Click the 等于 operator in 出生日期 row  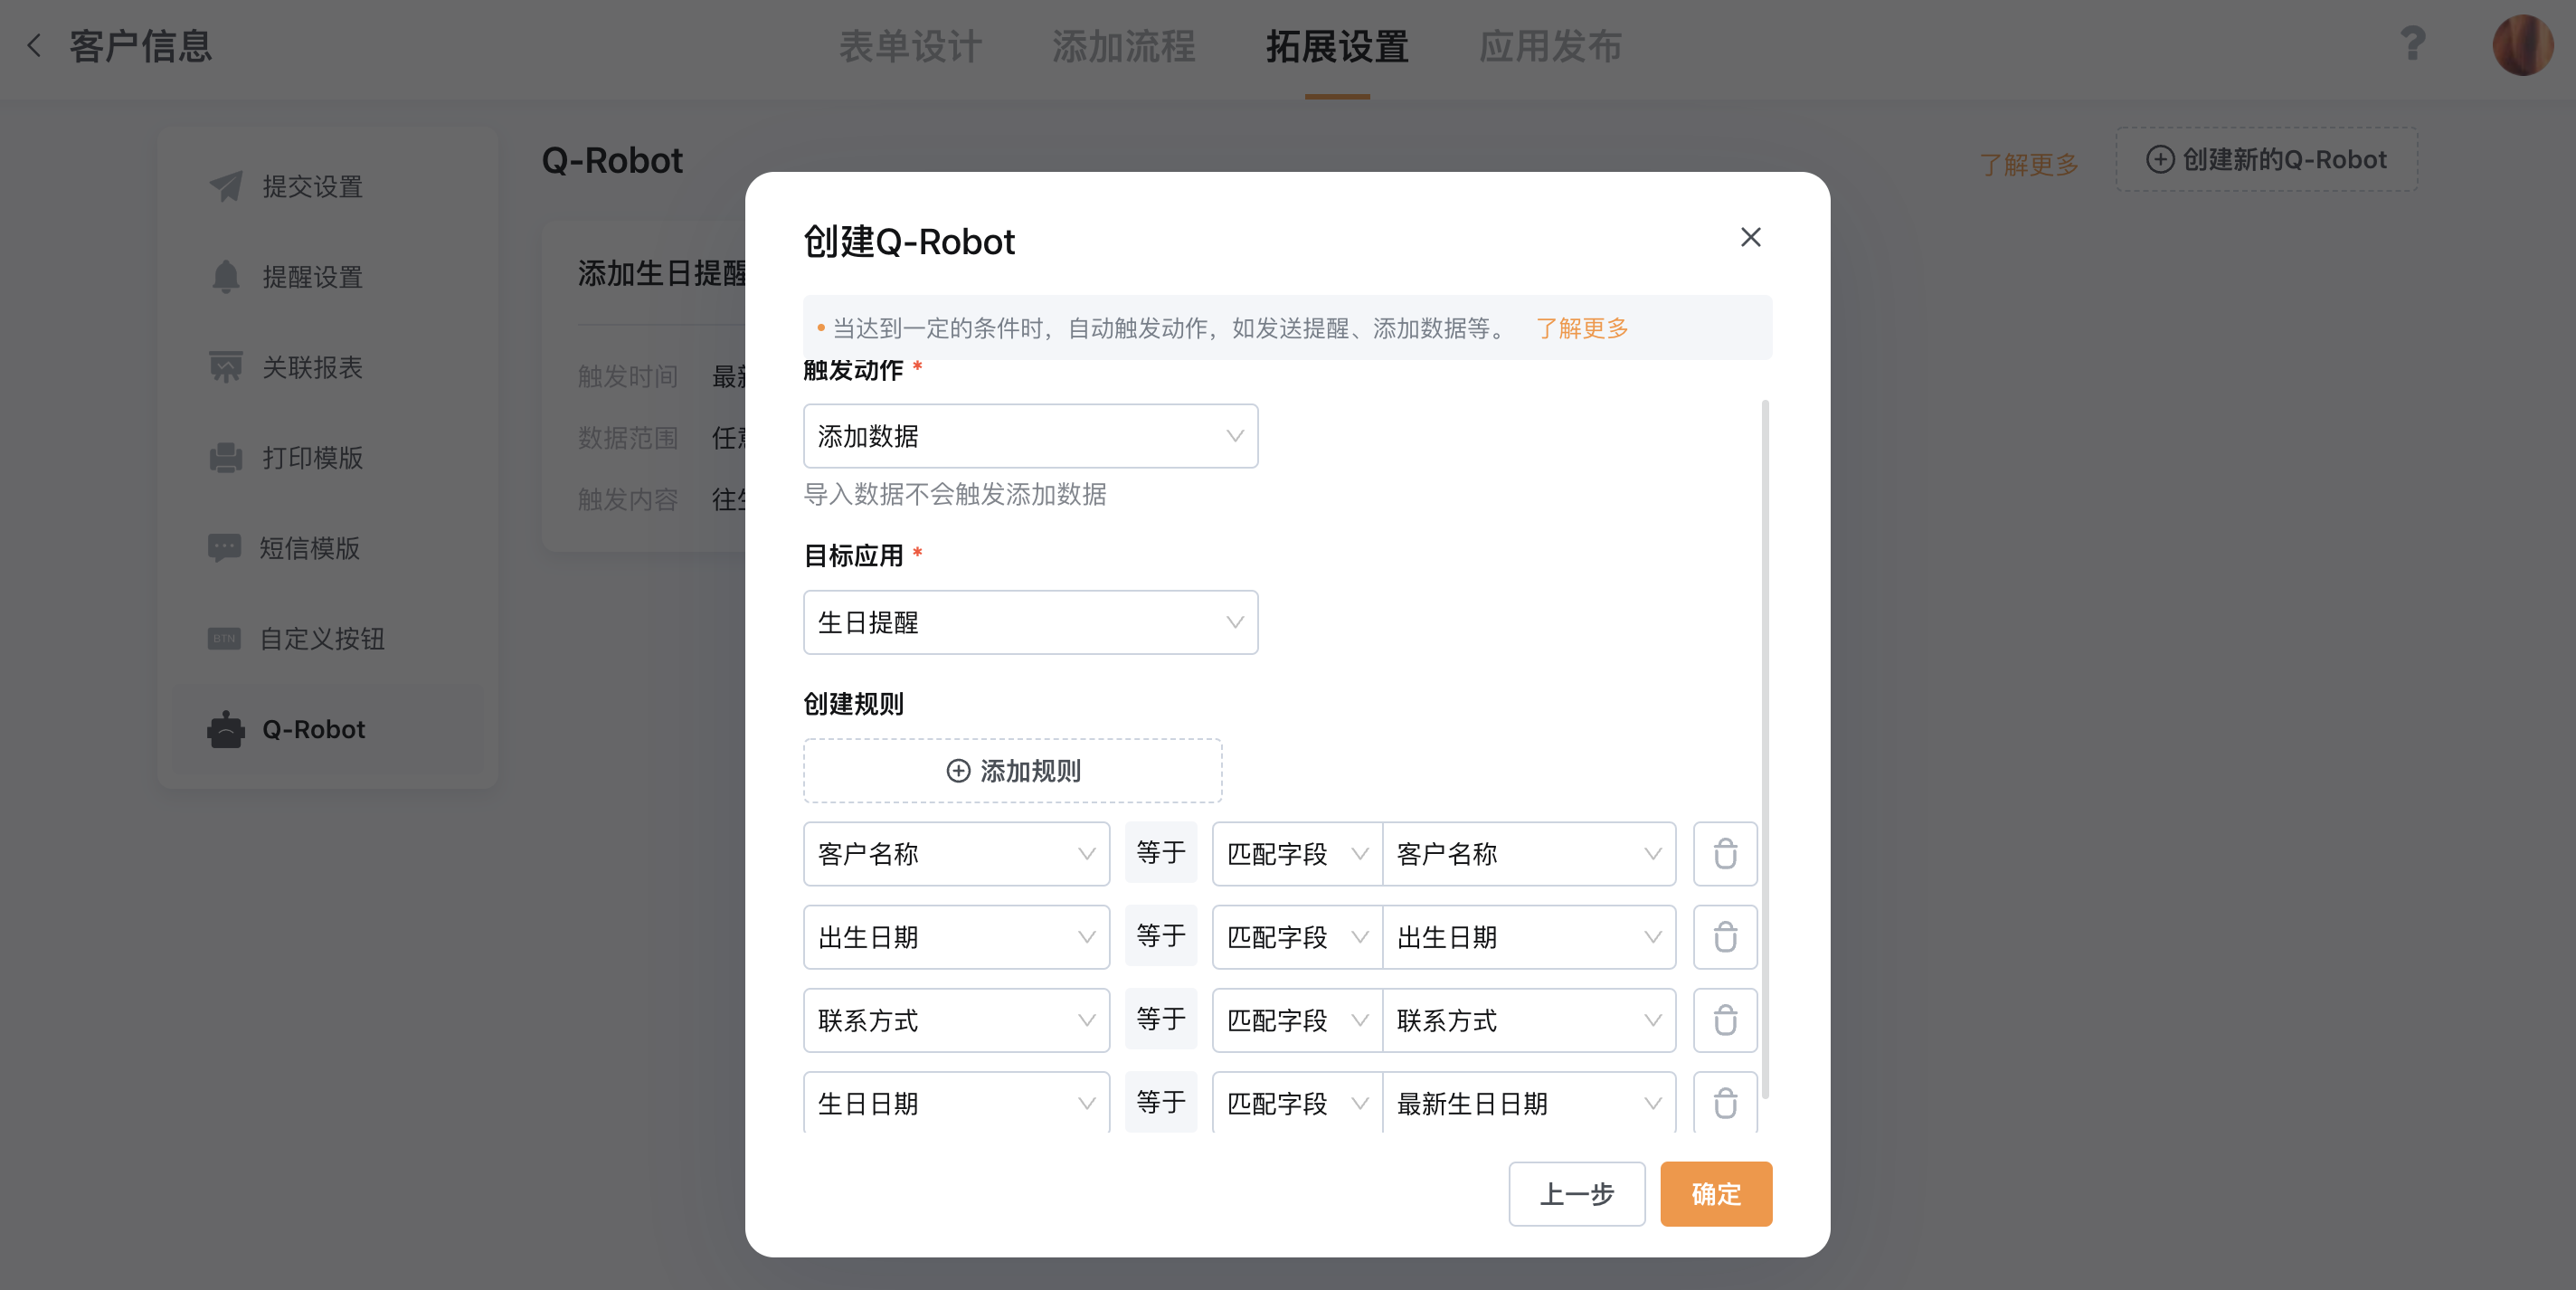[1161, 936]
